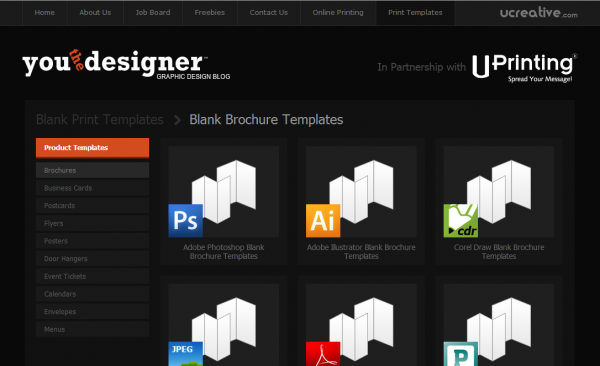Click the You the Designer logo
This screenshot has height=366, width=600.
click(x=126, y=64)
